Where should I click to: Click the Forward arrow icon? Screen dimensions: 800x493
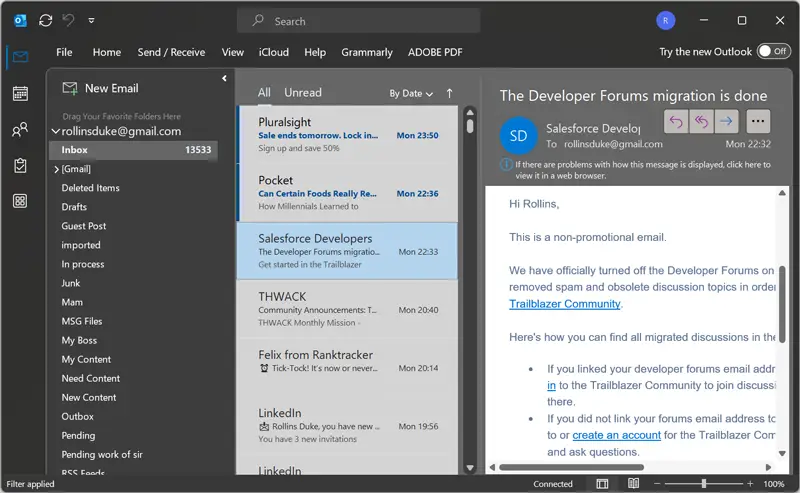726,121
